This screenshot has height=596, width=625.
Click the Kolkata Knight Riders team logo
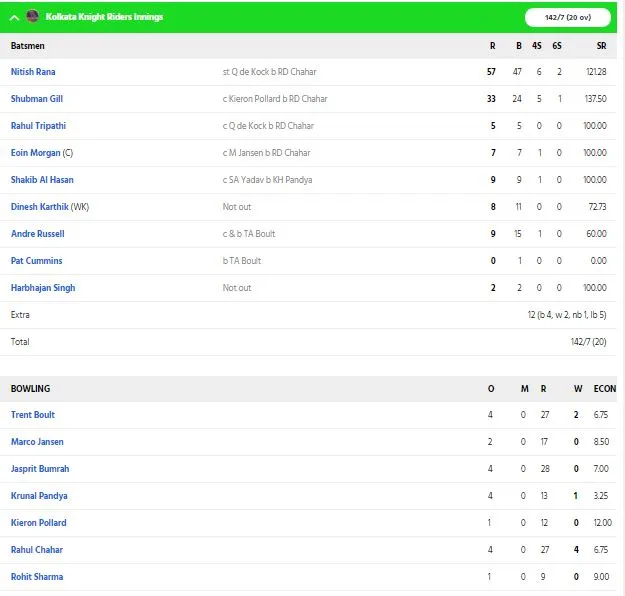[x=32, y=16]
